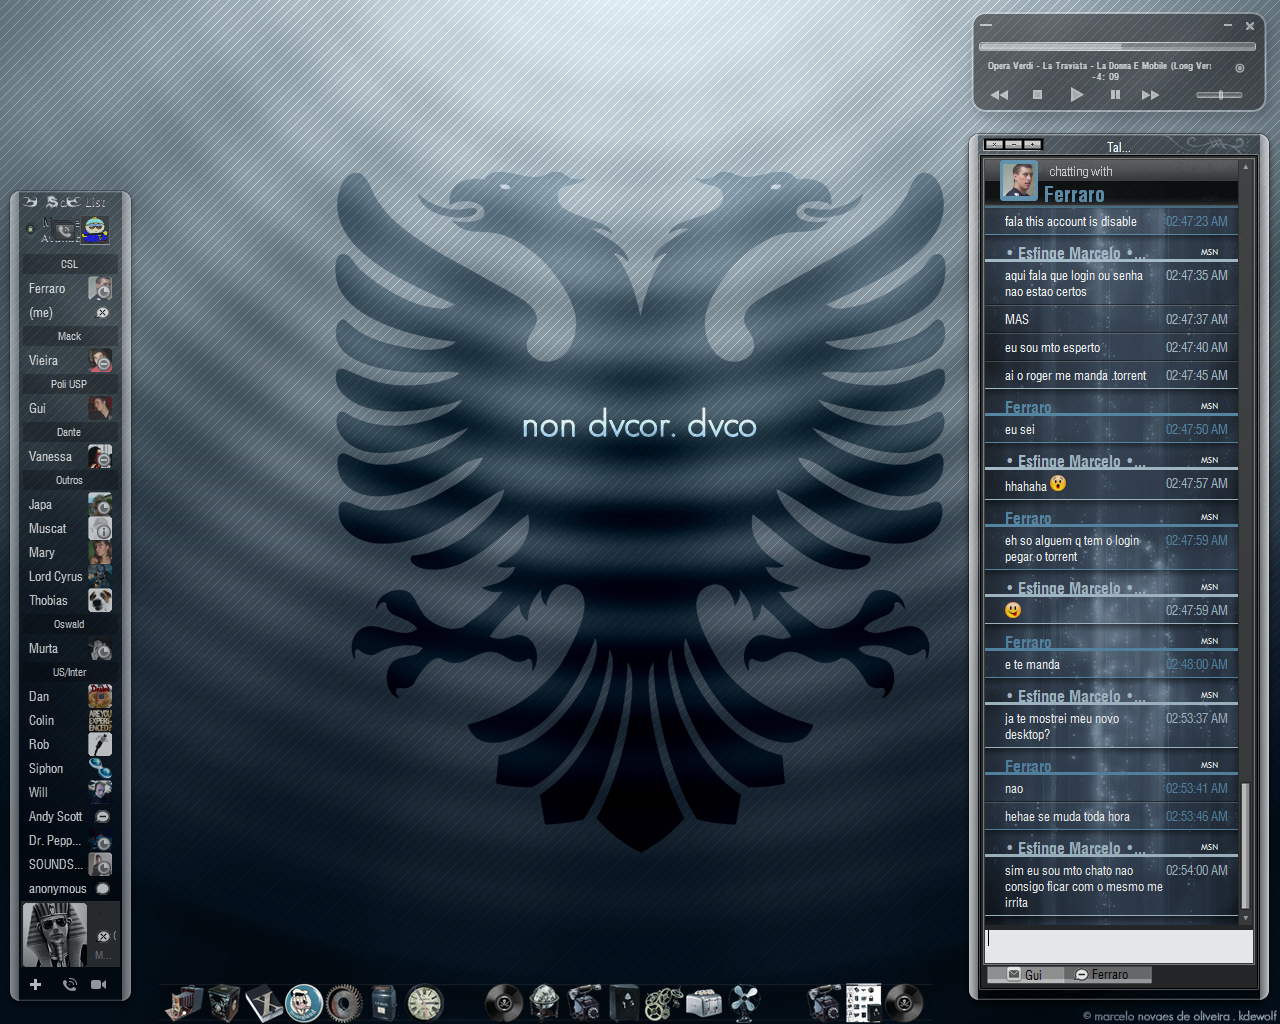Click Ferraro's avatar in the chat header
Viewport: 1280px width, 1024px height.
tap(1019, 181)
